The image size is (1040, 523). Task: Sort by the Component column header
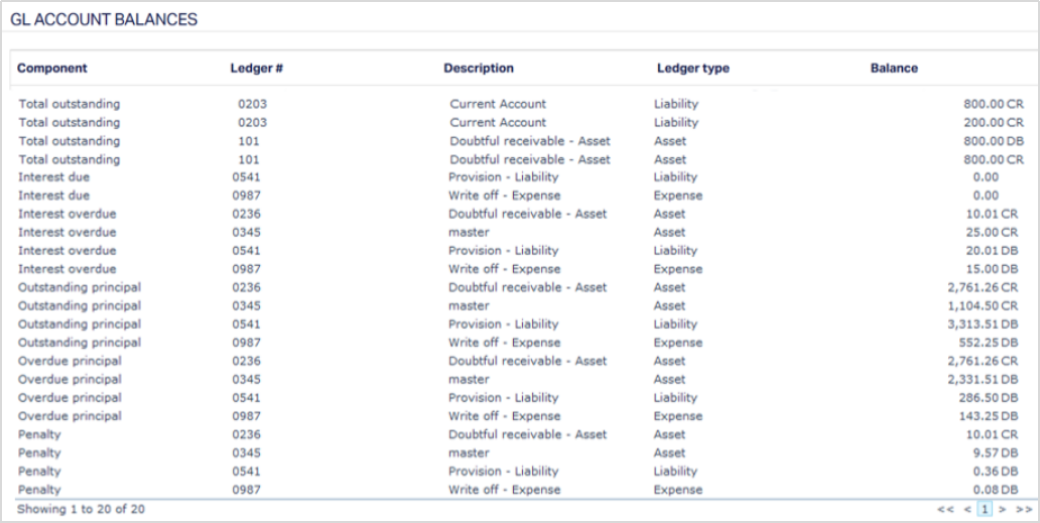[x=52, y=69]
